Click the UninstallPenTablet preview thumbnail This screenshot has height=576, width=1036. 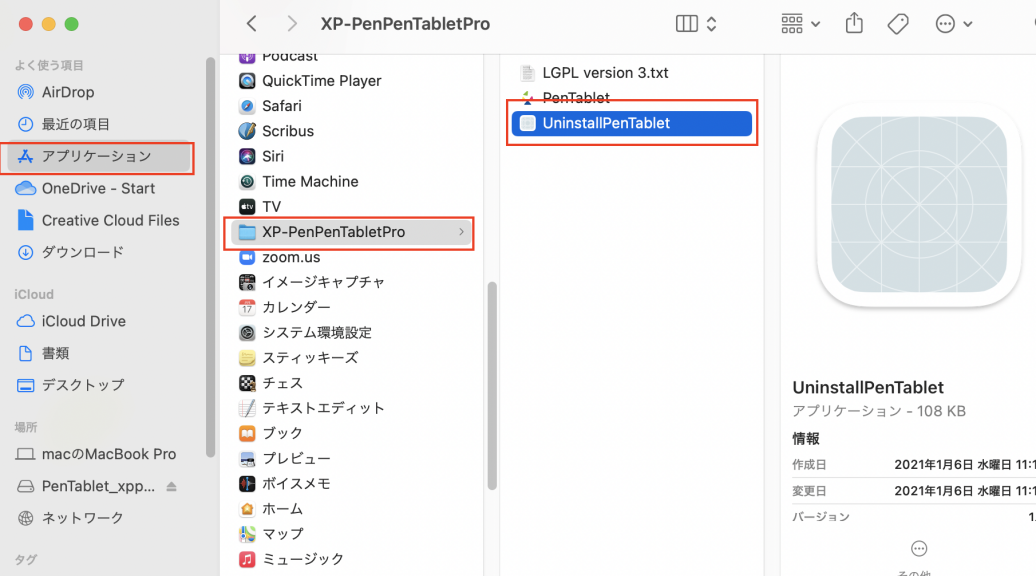918,205
